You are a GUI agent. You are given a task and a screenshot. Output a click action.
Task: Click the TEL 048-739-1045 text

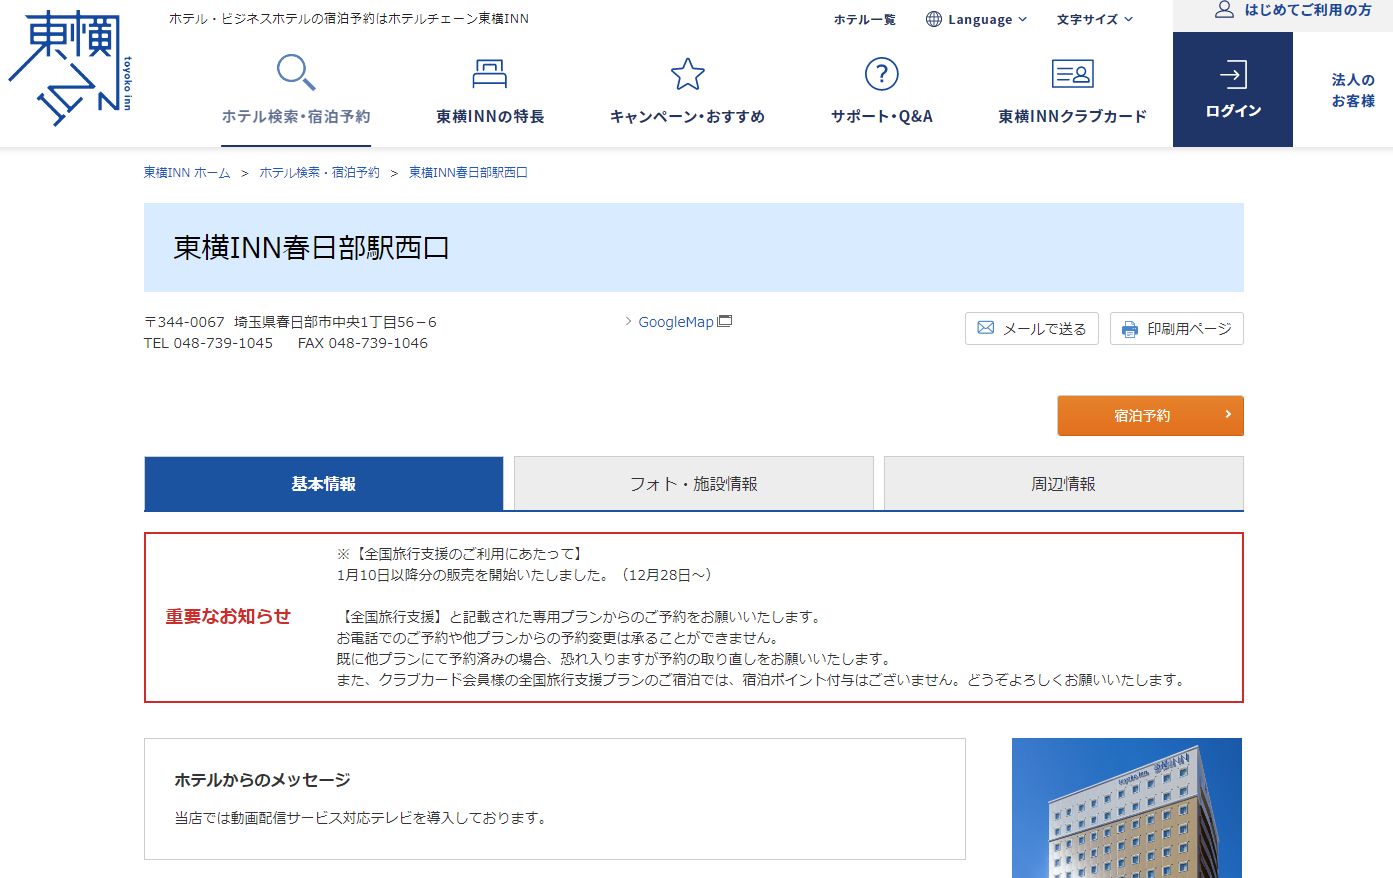(x=208, y=343)
